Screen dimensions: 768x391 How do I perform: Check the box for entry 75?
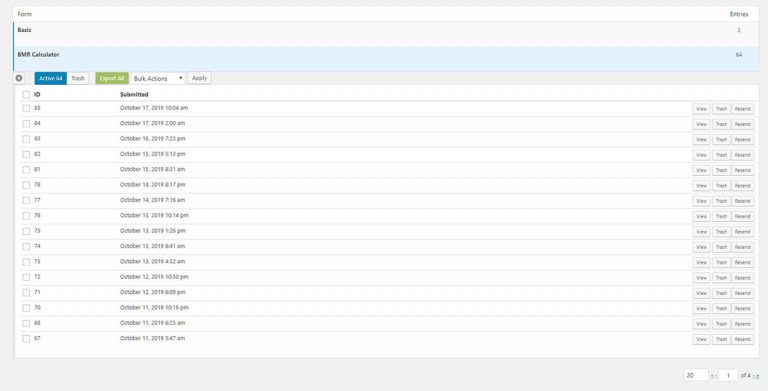(26, 231)
